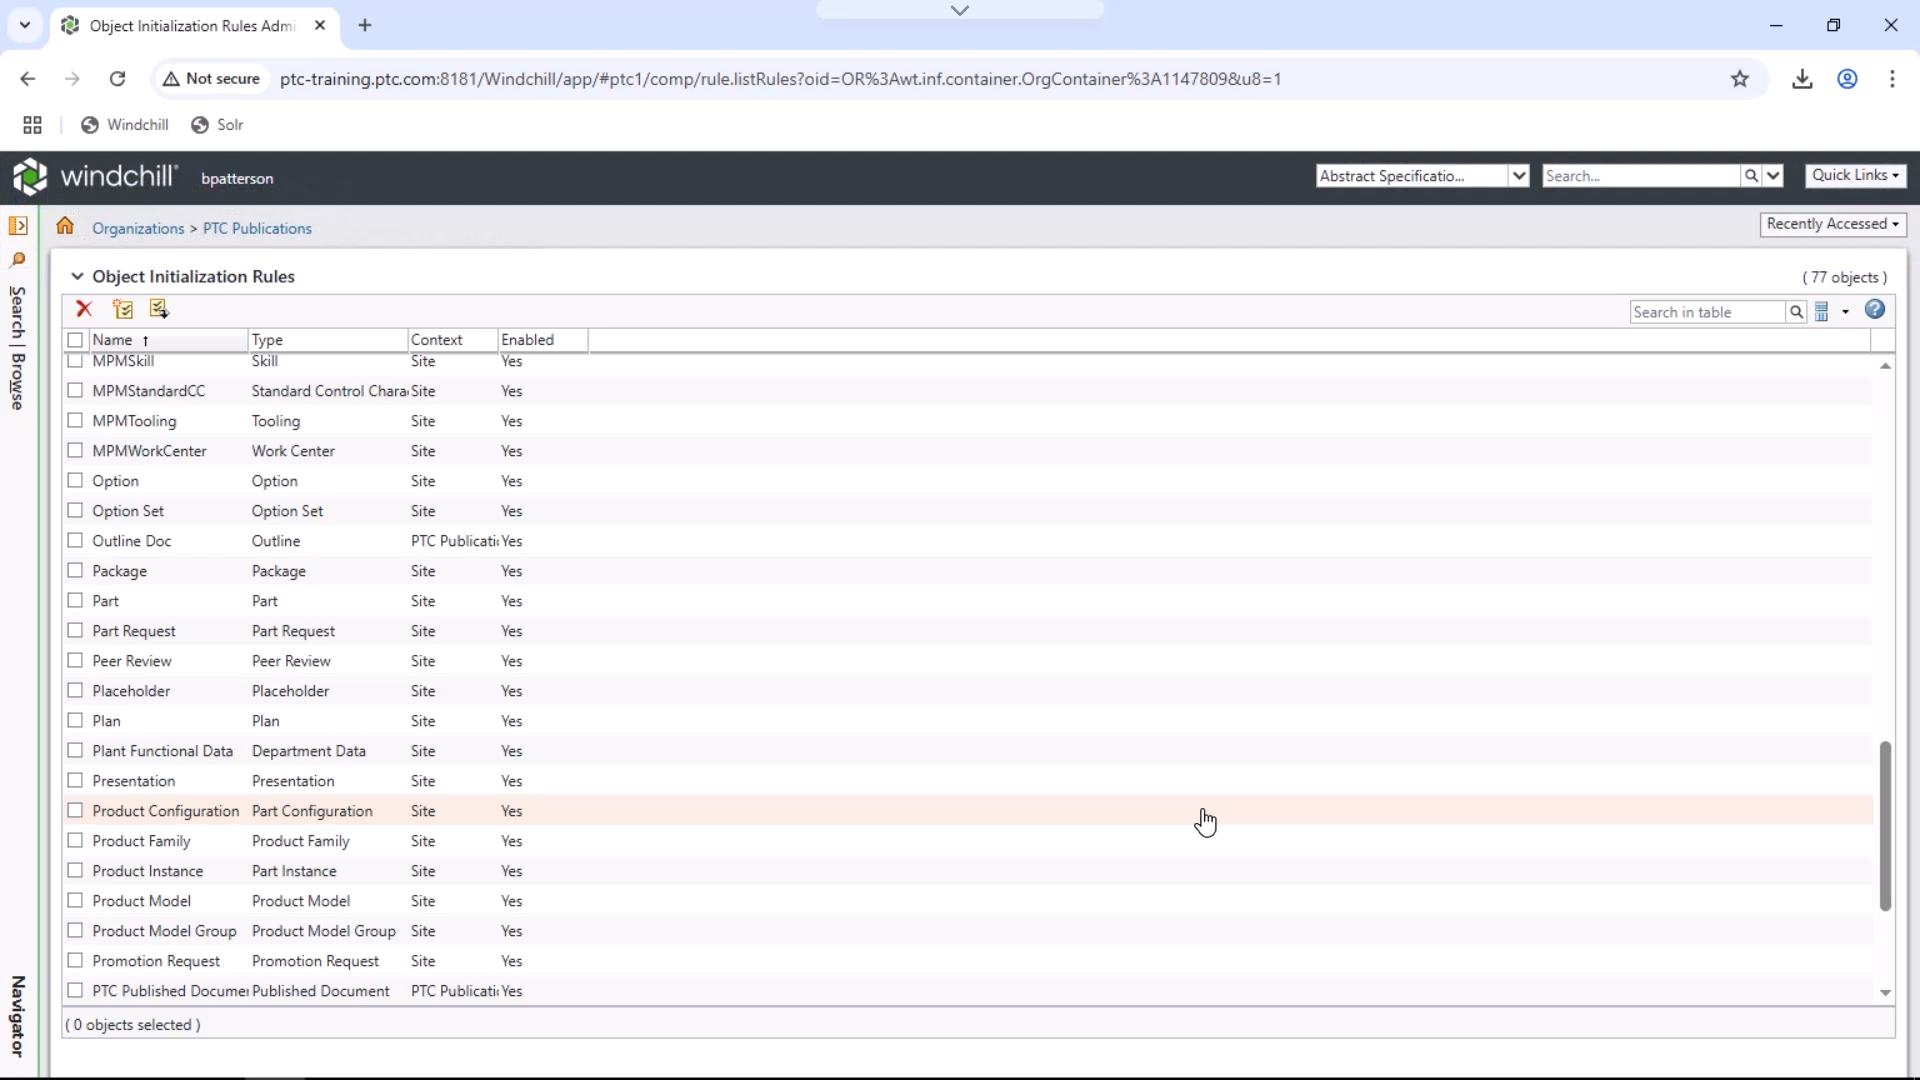Check the Outline Doc rule checkbox
Viewport: 1920px width, 1080px height.
click(x=75, y=541)
